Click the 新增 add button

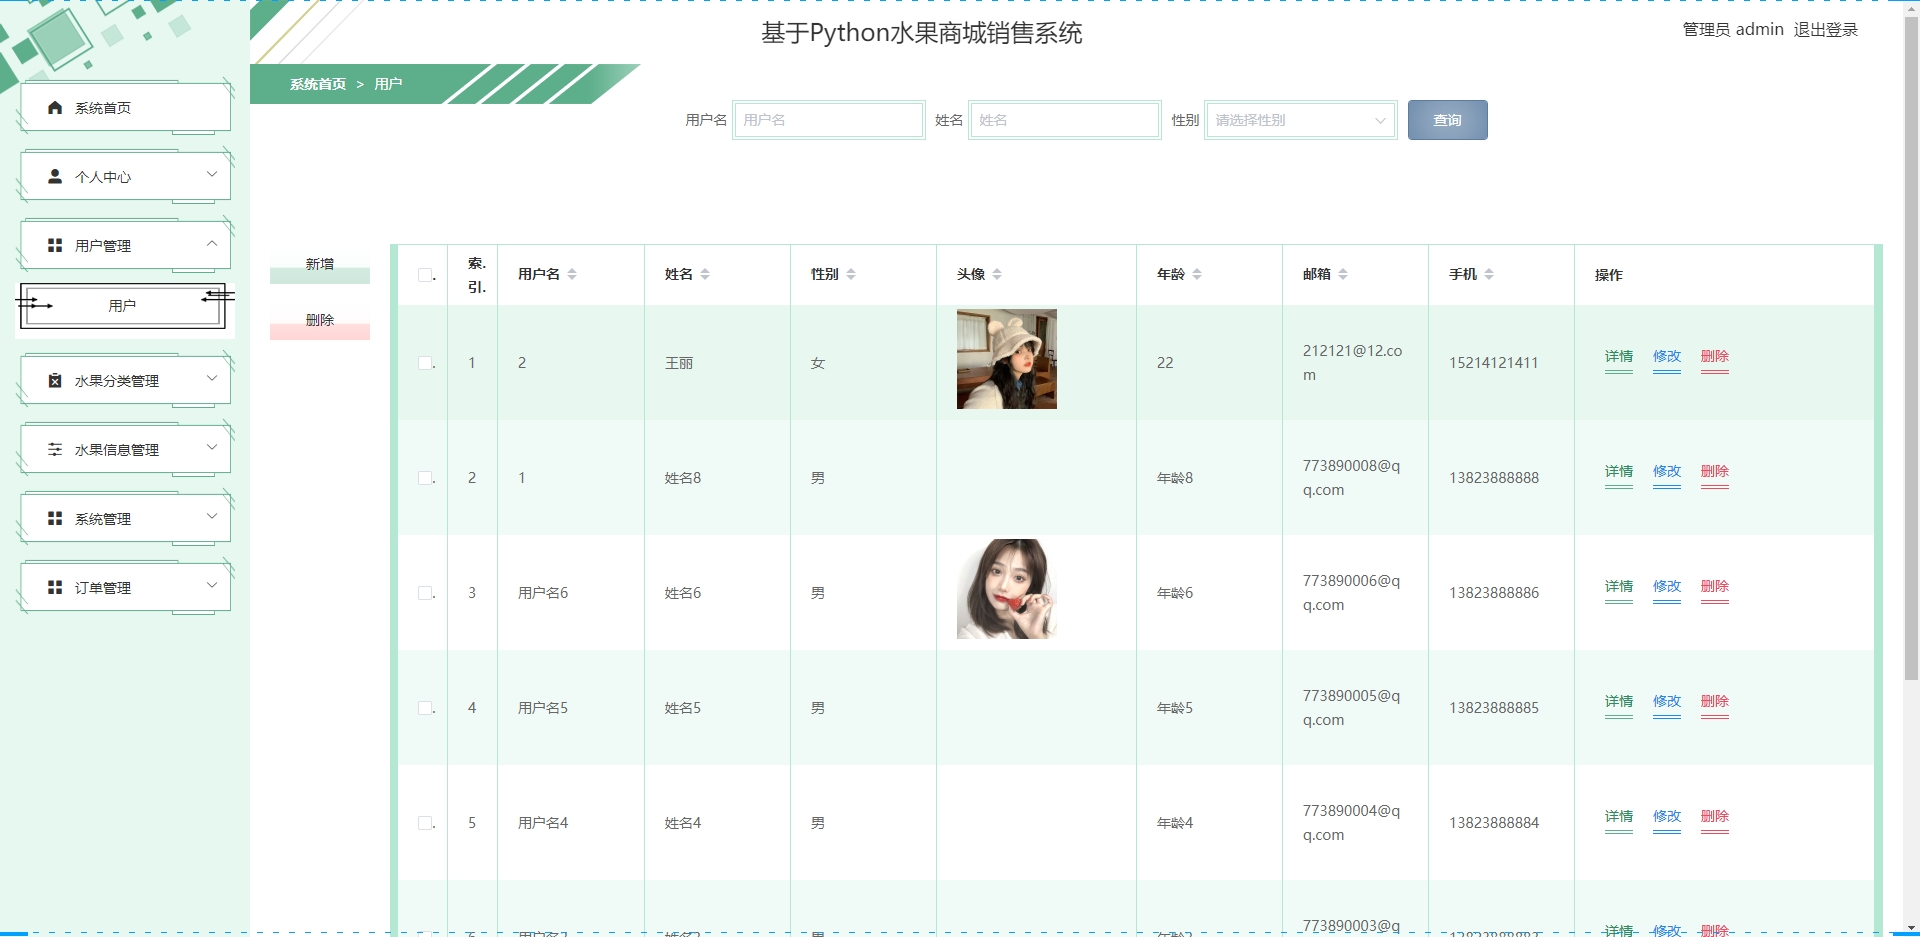tap(320, 266)
